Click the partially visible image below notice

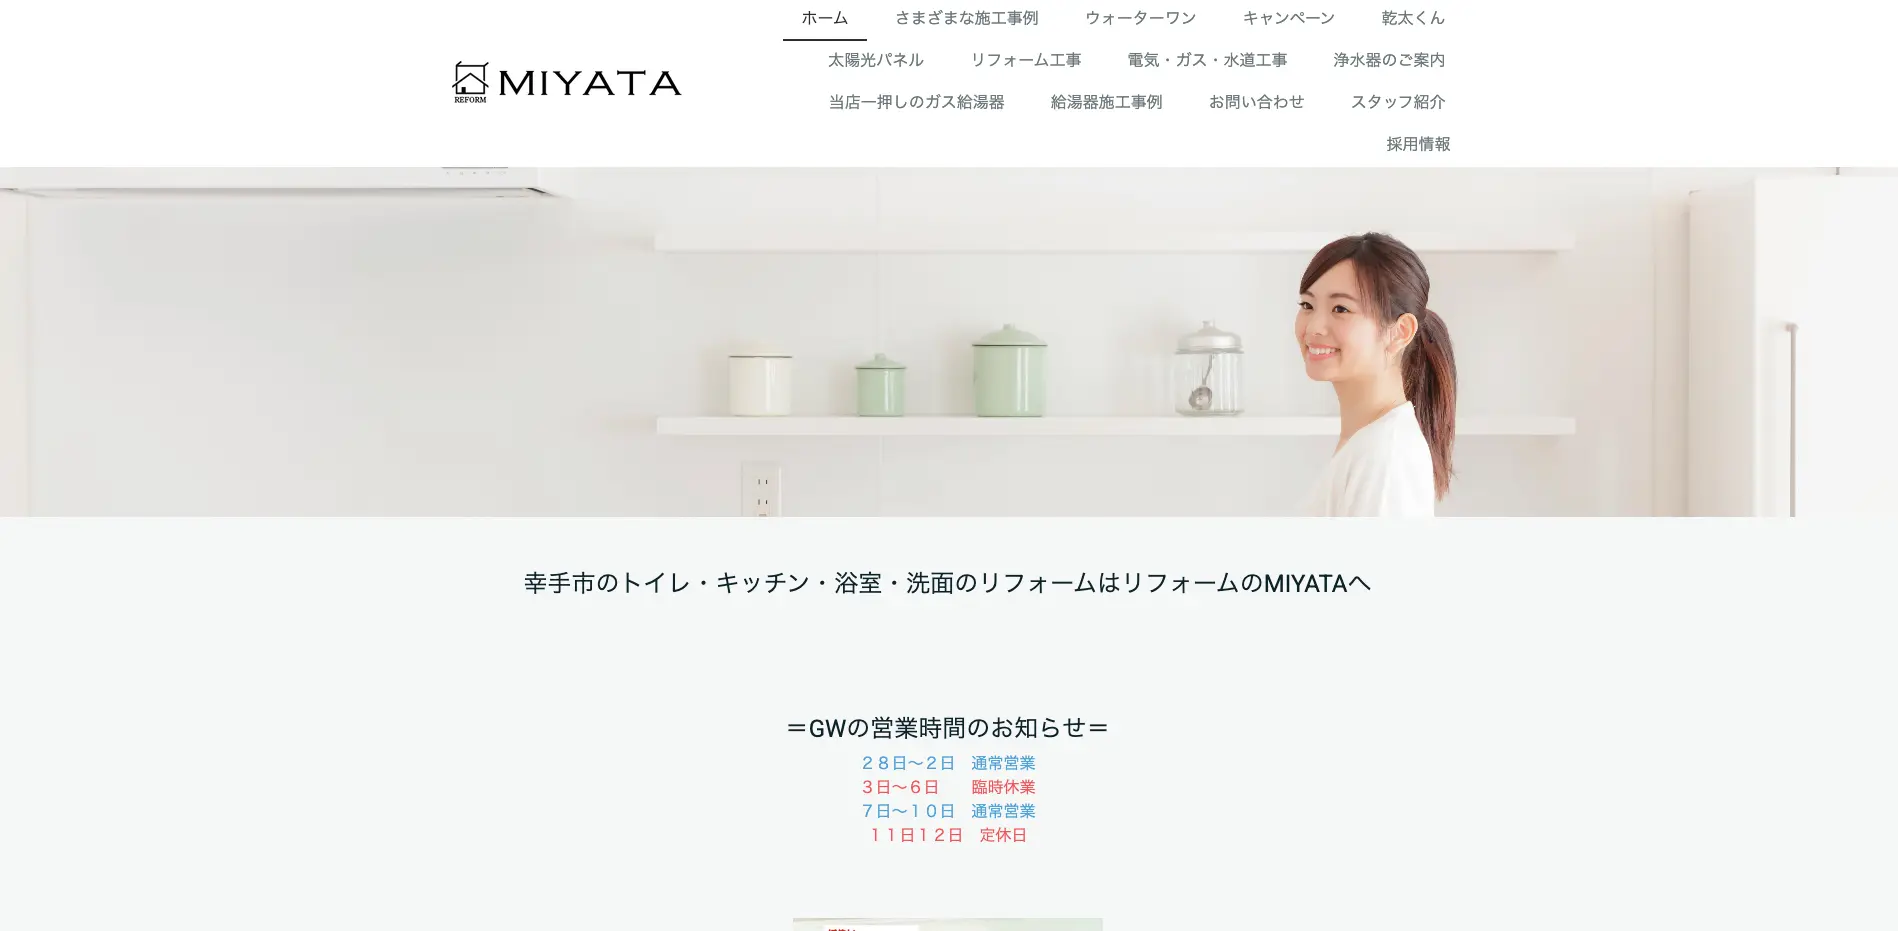(948, 924)
